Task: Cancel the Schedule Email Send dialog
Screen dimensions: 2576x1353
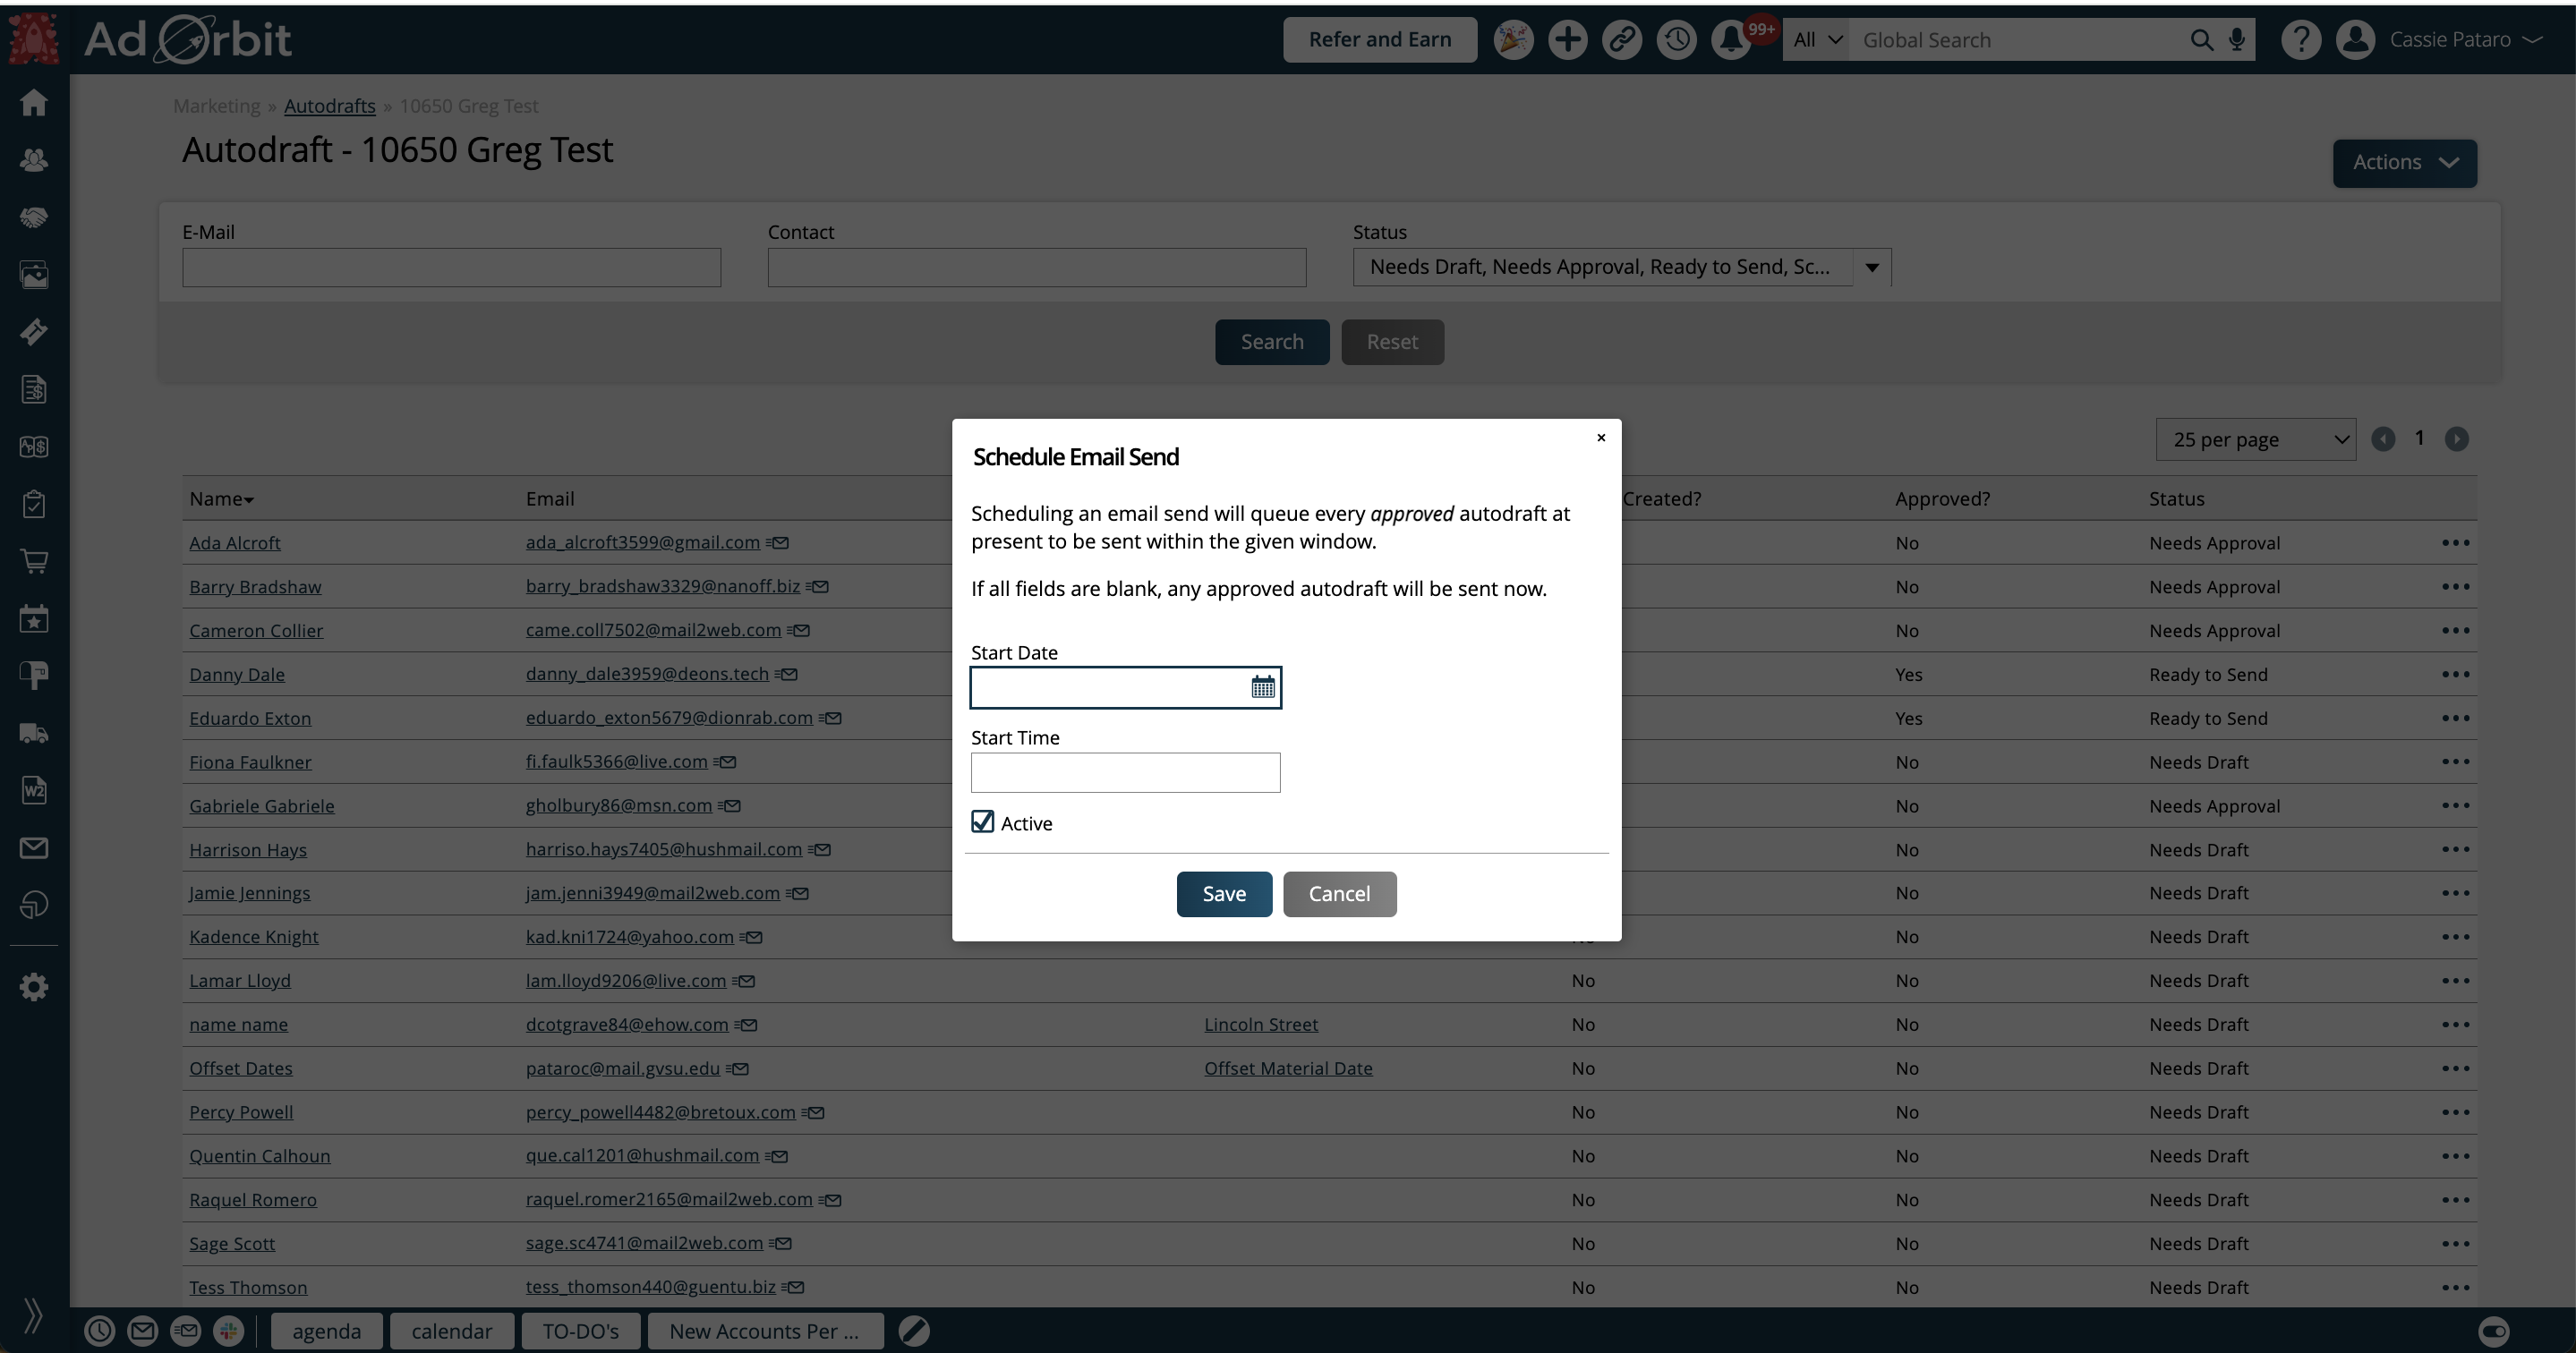Action: [1339, 894]
